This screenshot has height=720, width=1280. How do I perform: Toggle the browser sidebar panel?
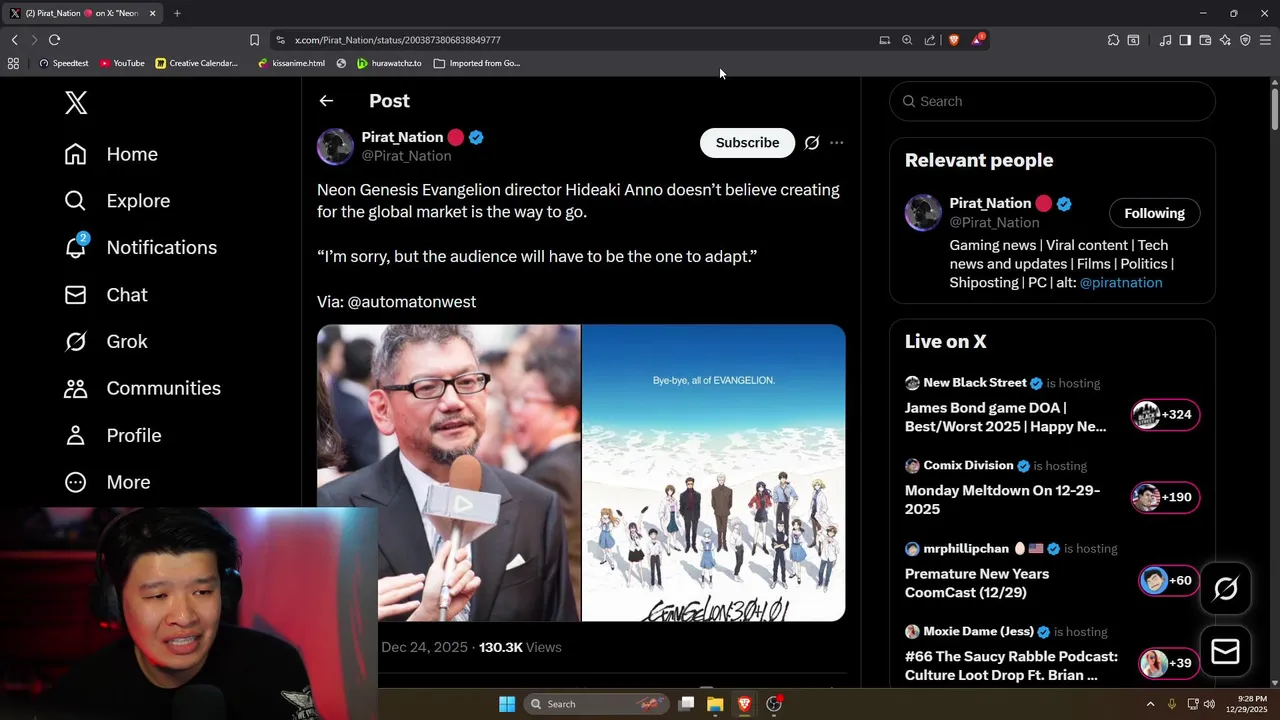(x=1185, y=40)
